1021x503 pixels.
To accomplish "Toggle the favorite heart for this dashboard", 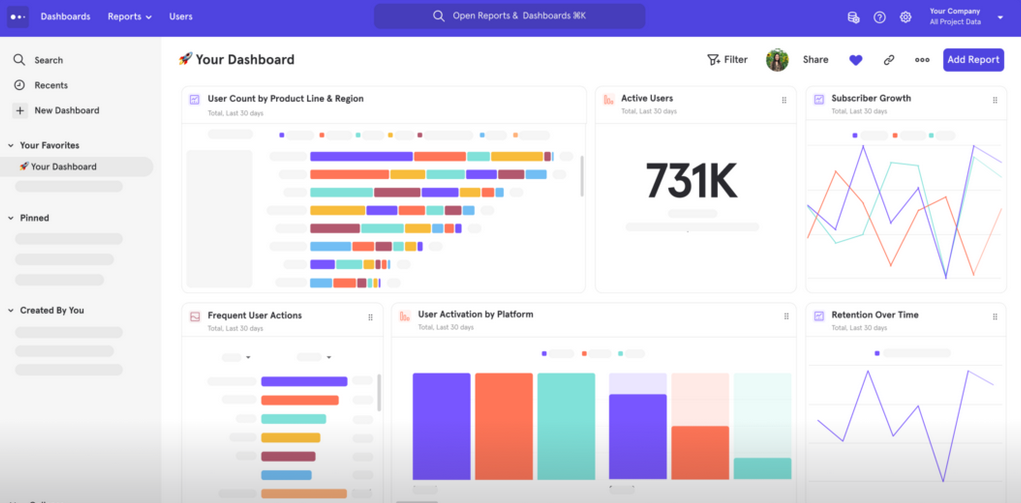I will 855,60.
